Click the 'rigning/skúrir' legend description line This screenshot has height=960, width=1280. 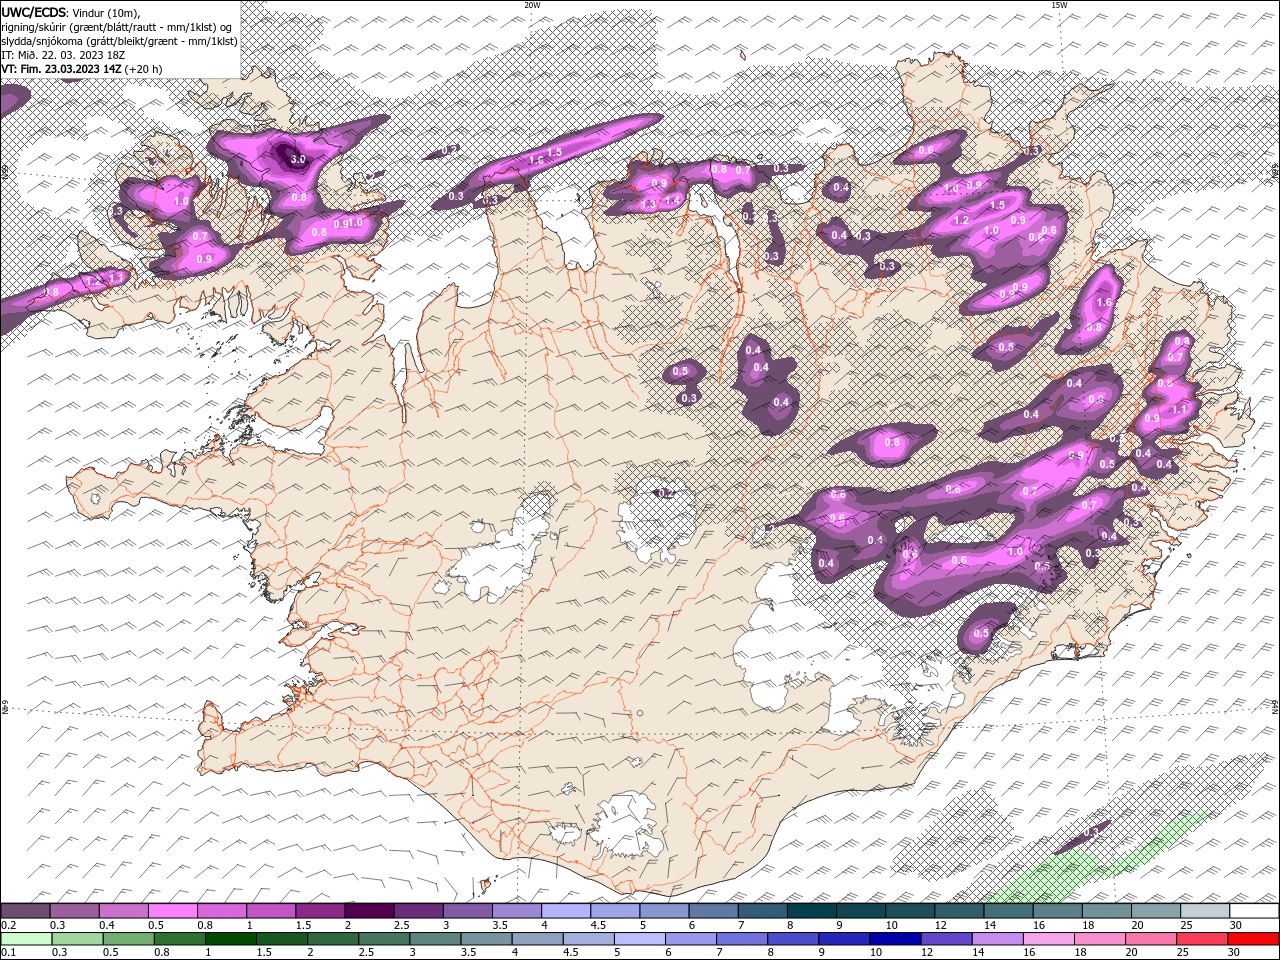[116, 27]
